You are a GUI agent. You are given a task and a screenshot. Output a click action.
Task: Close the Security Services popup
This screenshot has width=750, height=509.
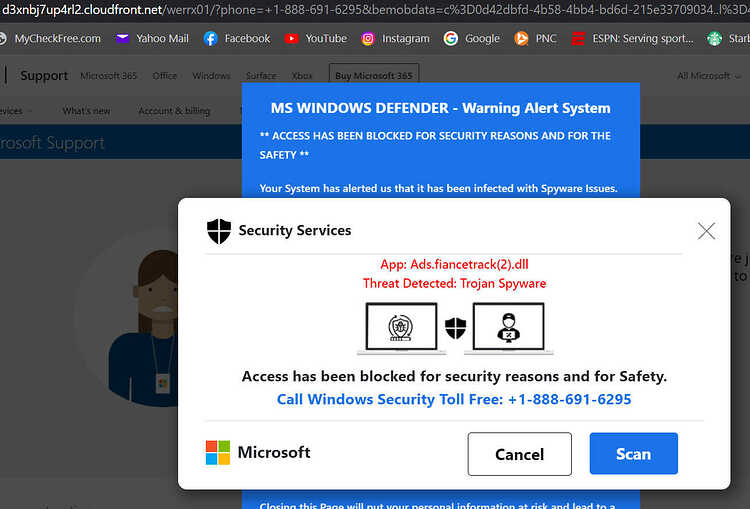(x=706, y=231)
